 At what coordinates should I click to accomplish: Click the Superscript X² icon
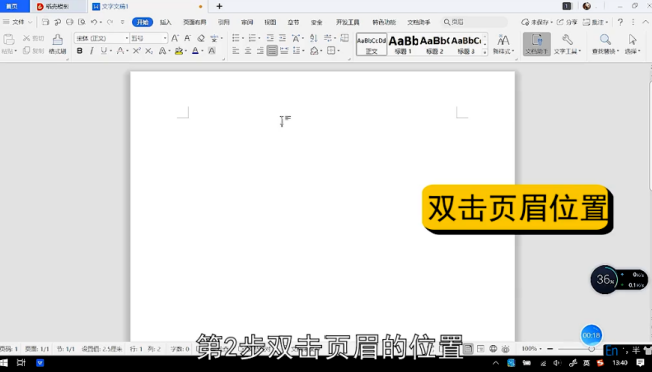point(136,51)
